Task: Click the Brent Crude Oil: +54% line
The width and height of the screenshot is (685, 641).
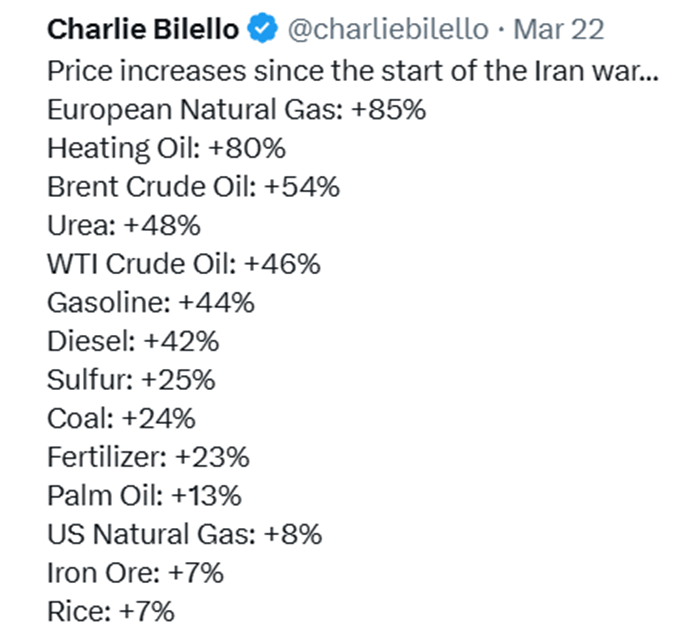Action: click(x=193, y=186)
